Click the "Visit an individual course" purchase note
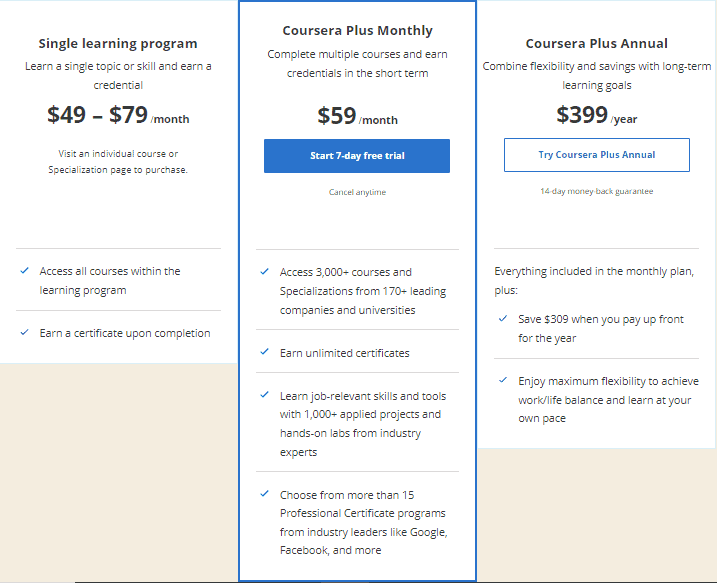The height and width of the screenshot is (583, 717). pyautogui.click(x=118, y=161)
